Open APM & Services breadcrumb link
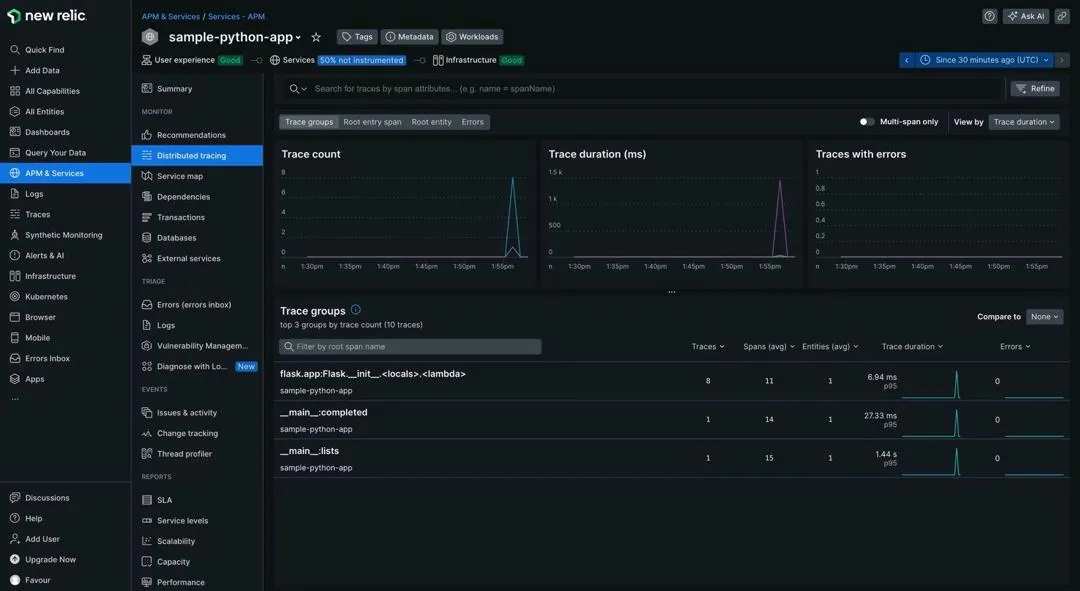This screenshot has height=591, width=1080. pyautogui.click(x=171, y=17)
